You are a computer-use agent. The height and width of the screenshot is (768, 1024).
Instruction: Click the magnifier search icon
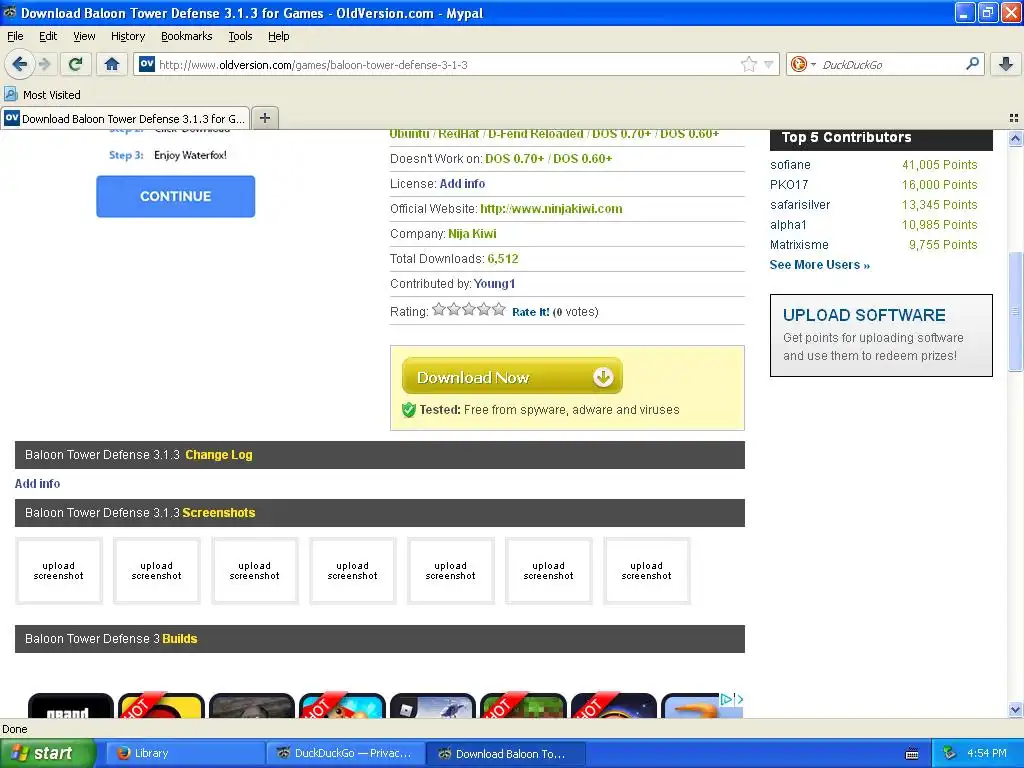pyautogui.click(x=972, y=64)
